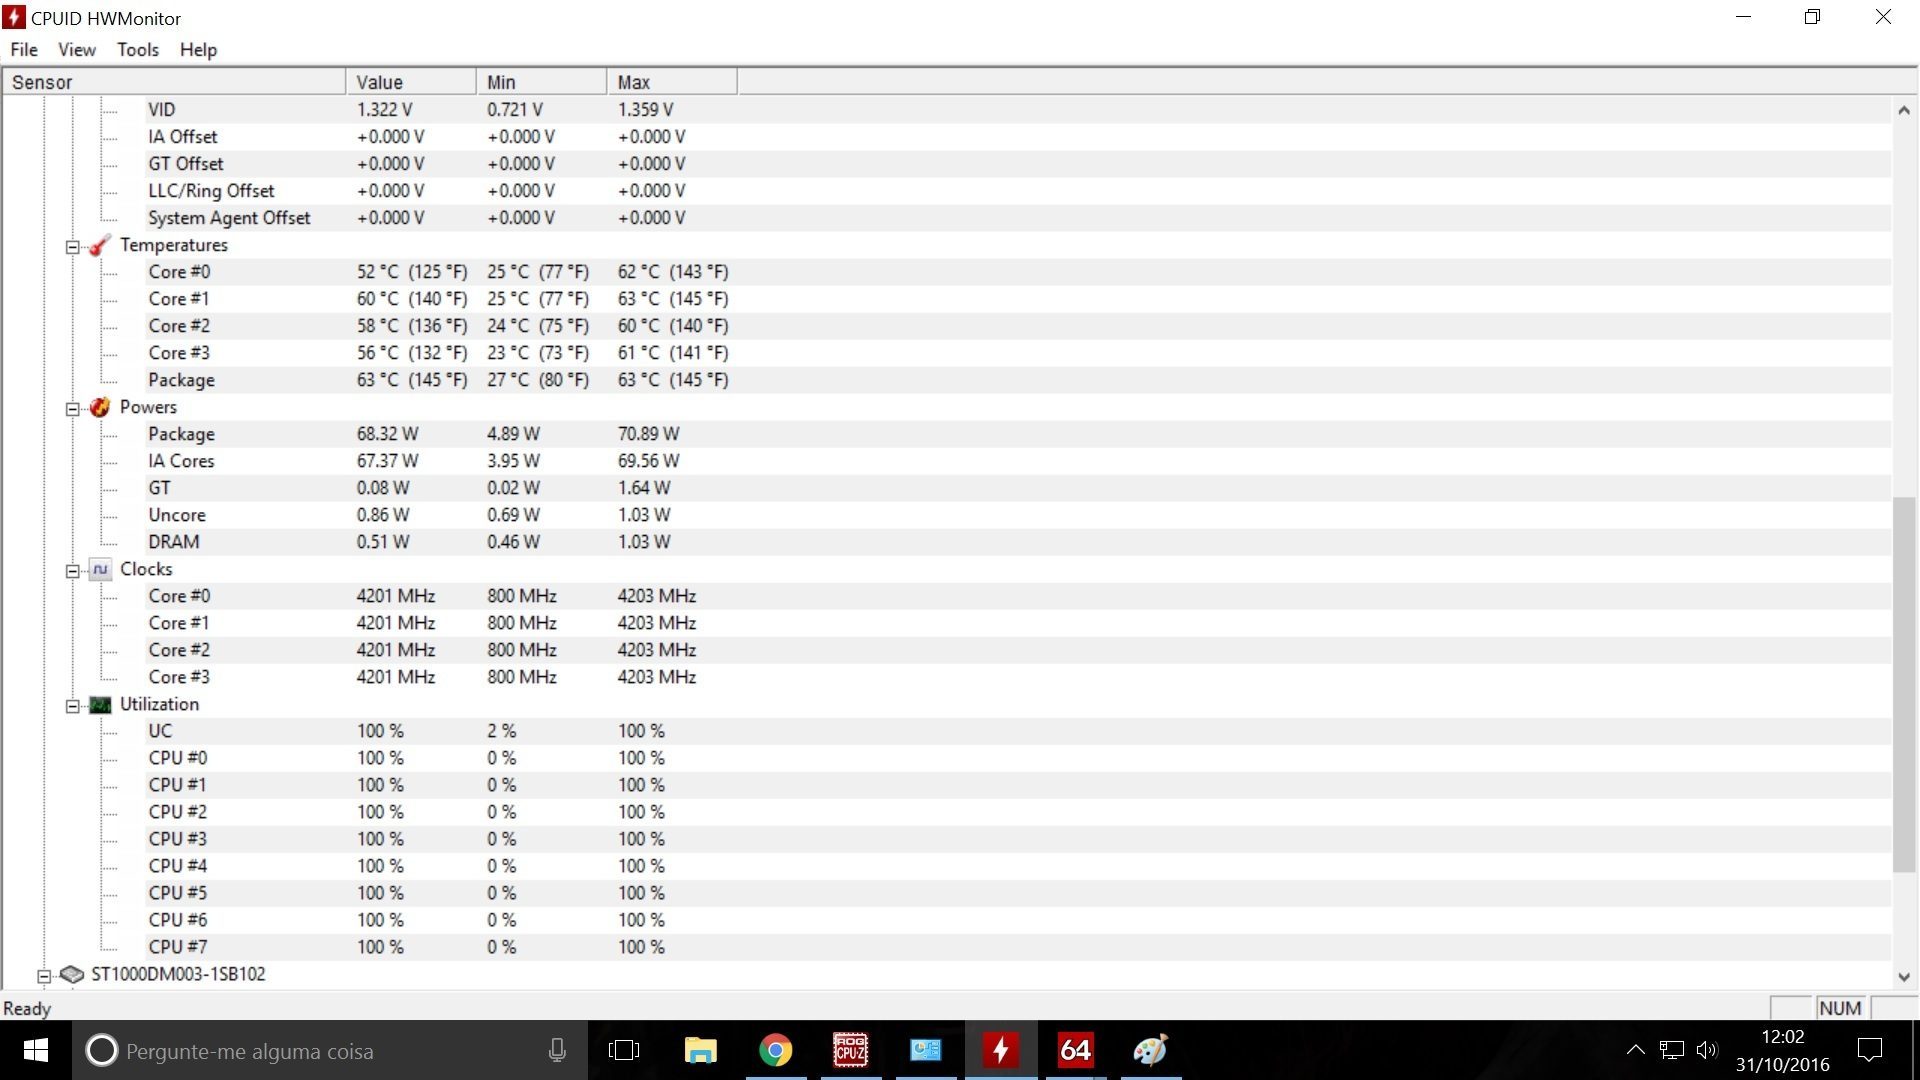Click the Sensor column header
1920x1080 pixels.
[x=174, y=82]
